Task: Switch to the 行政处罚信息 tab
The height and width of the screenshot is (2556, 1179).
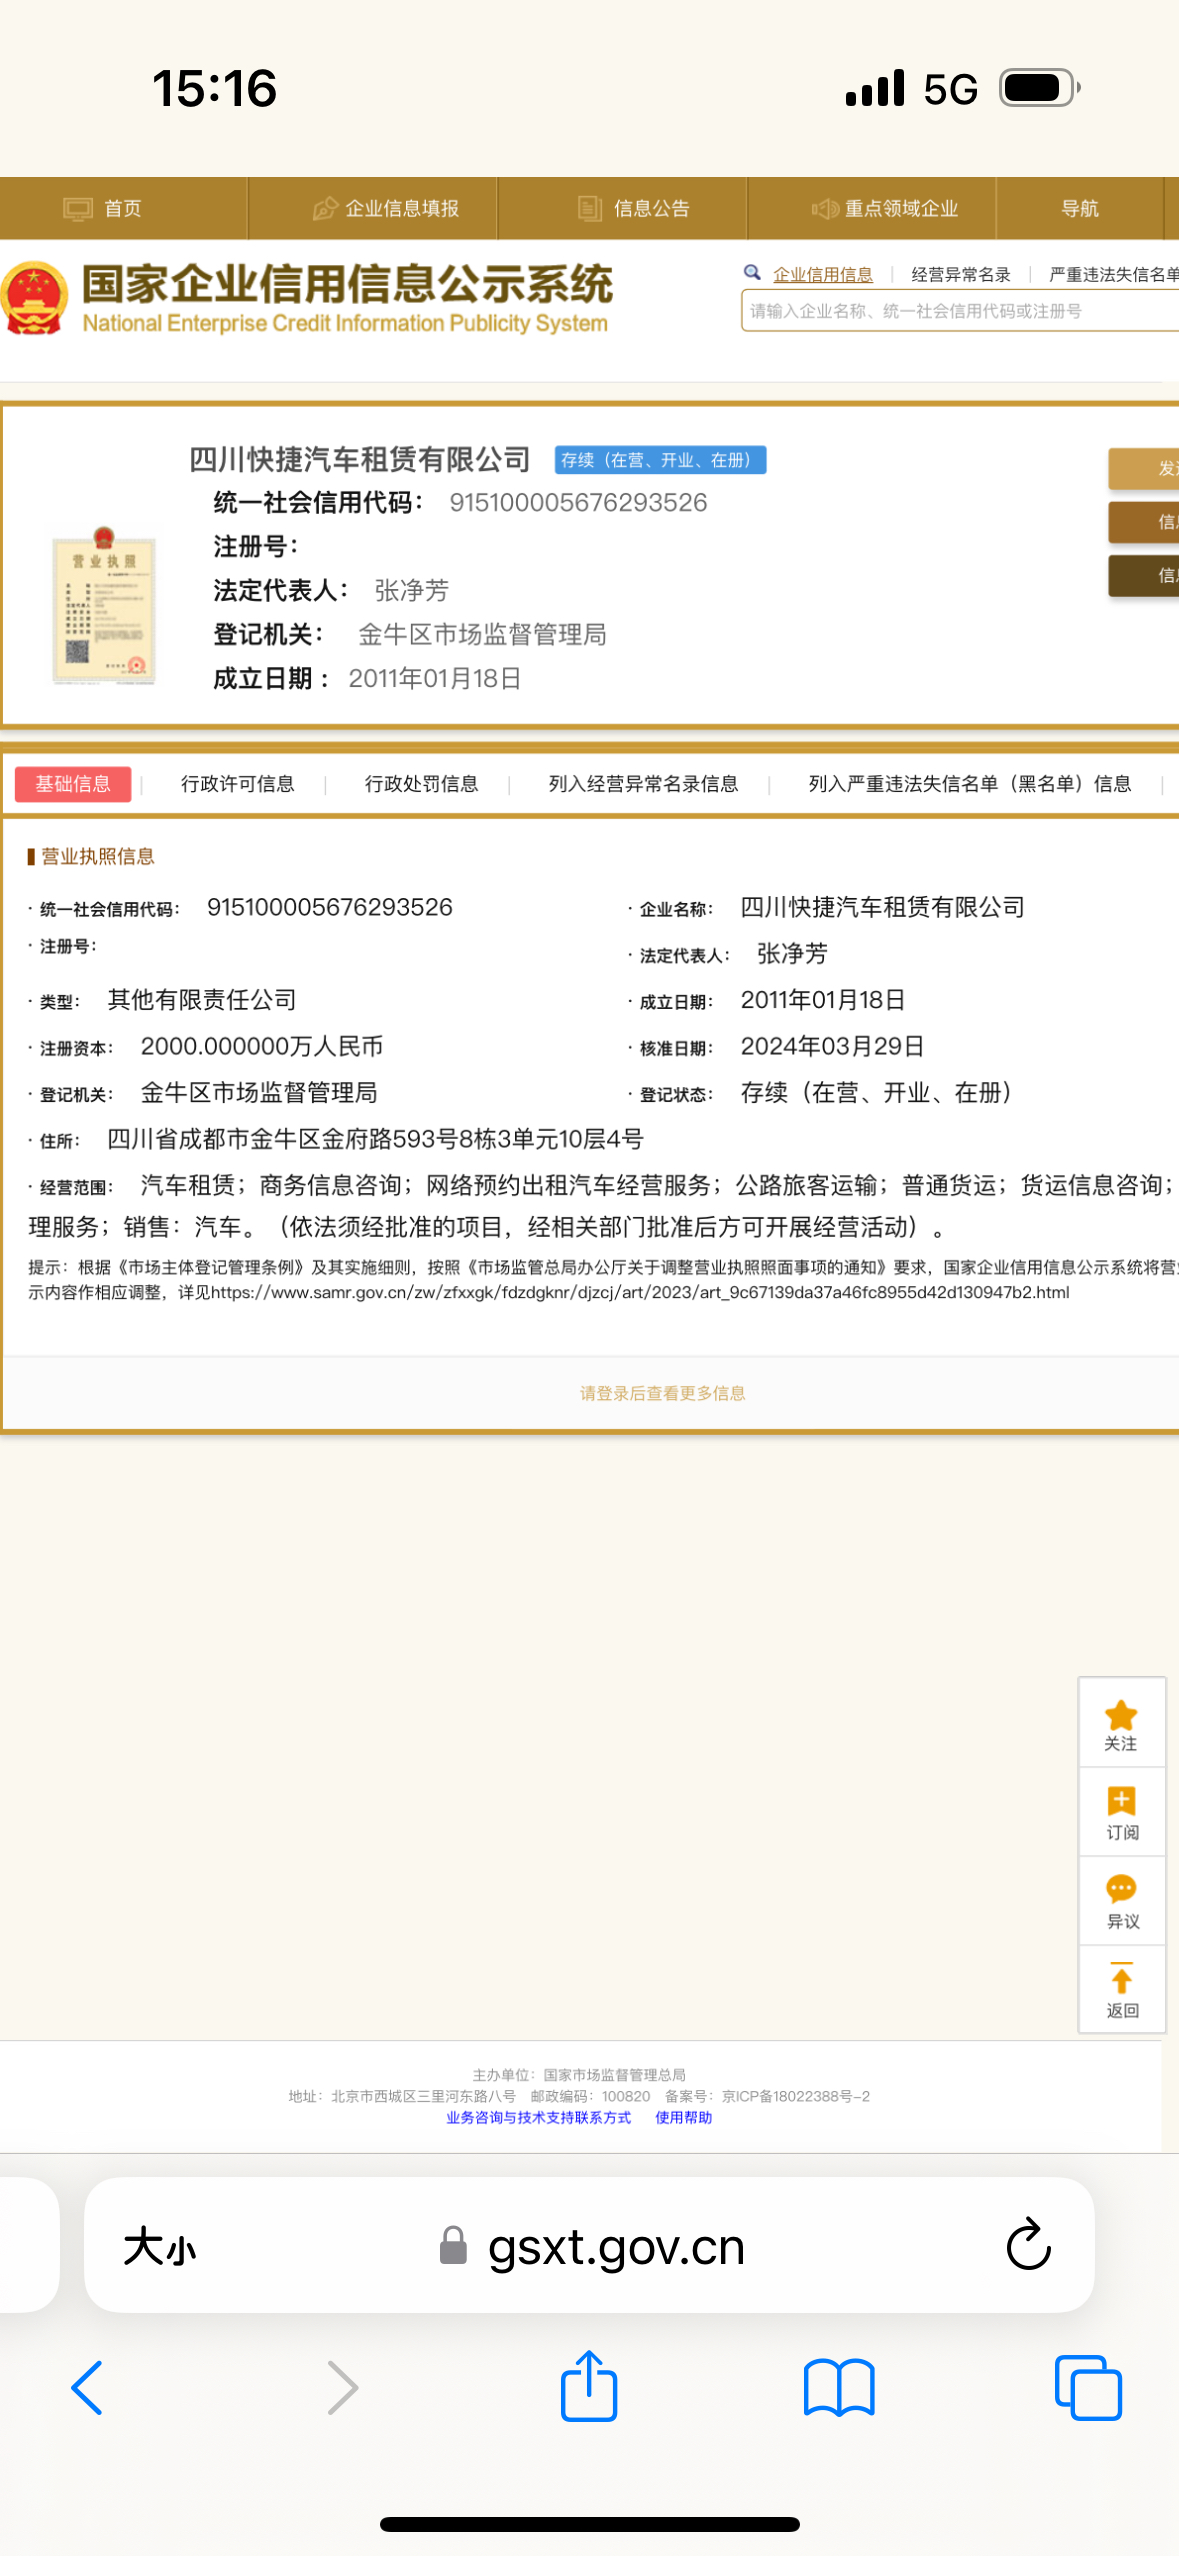Action: point(421,784)
